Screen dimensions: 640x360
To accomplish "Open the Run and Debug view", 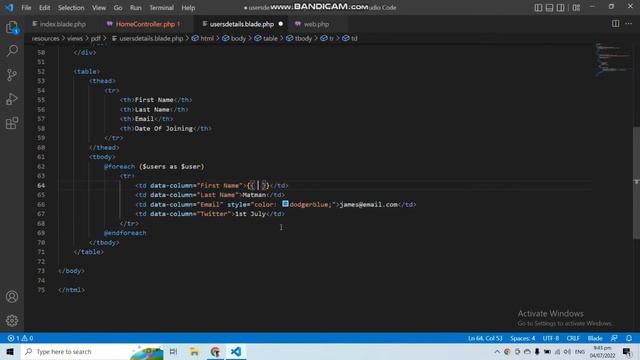I will coord(12,99).
